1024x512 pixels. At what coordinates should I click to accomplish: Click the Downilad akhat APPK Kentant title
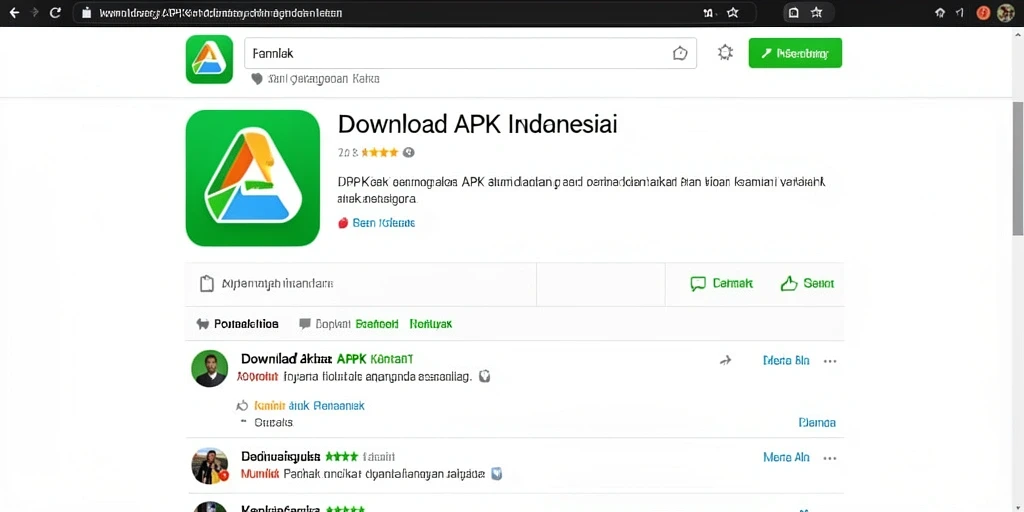(x=327, y=359)
